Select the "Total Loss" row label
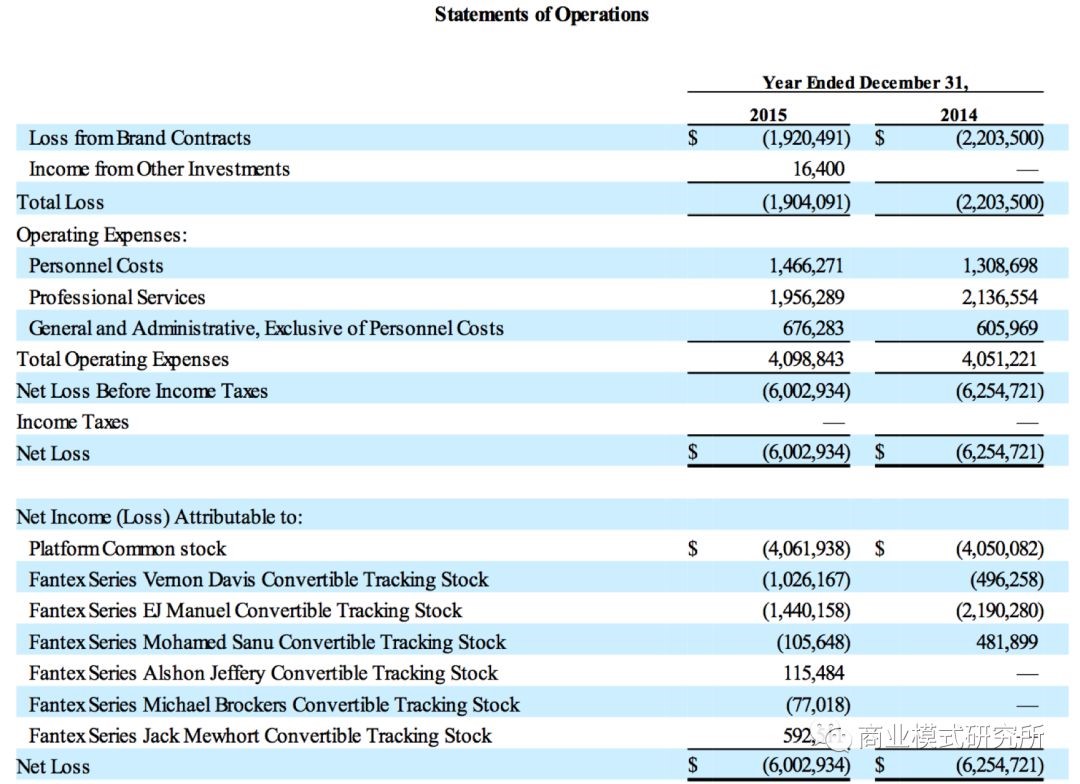This screenshot has height=784, width=1080. pos(60,203)
